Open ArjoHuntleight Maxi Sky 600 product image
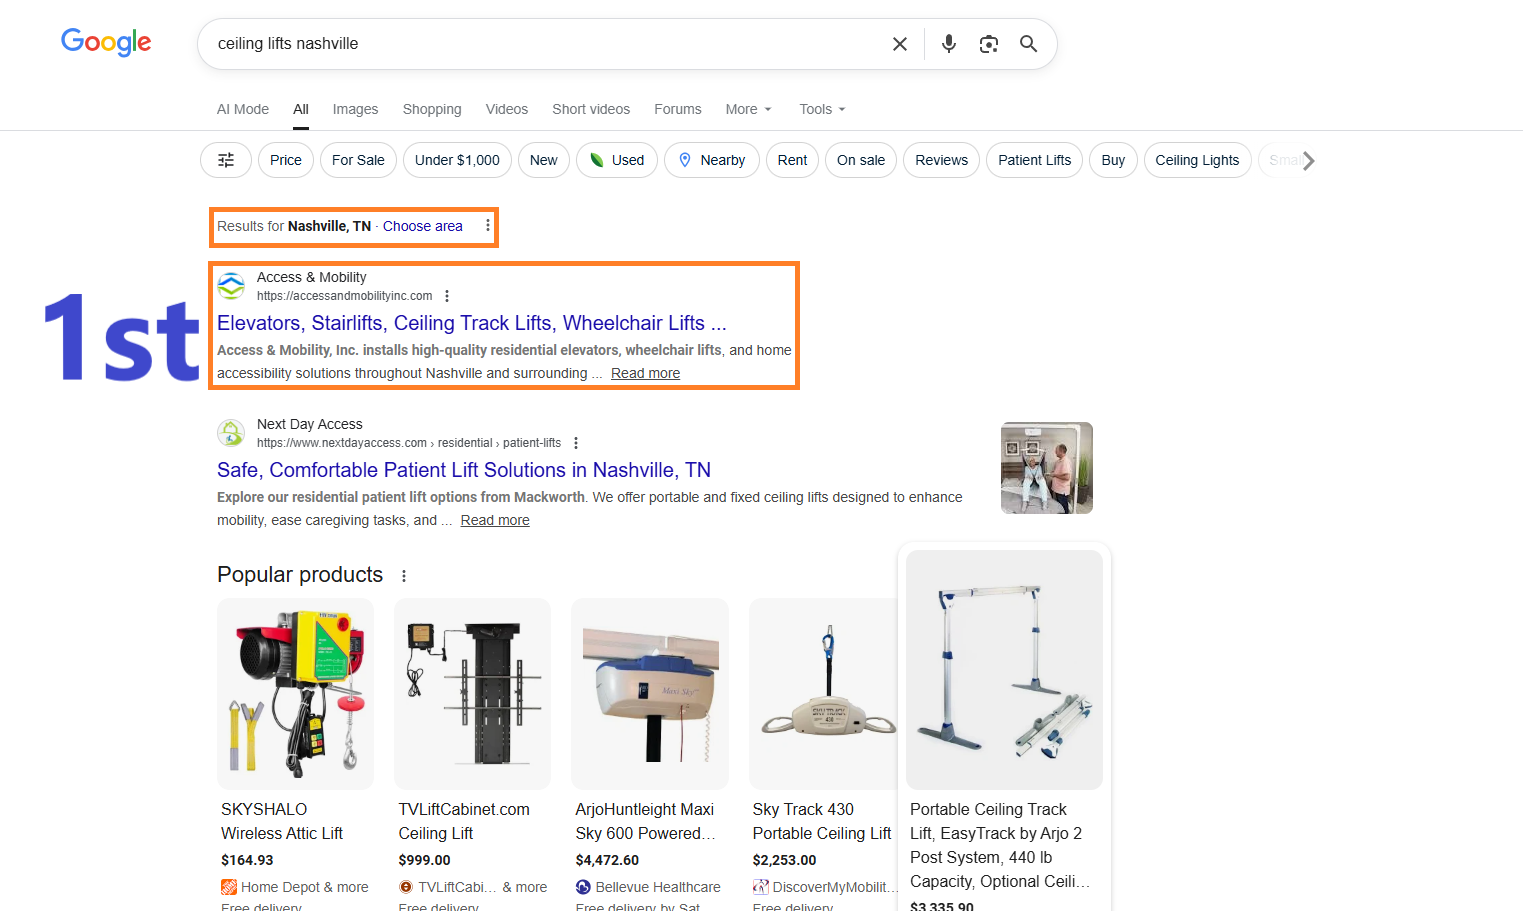The height and width of the screenshot is (911, 1523). (650, 694)
